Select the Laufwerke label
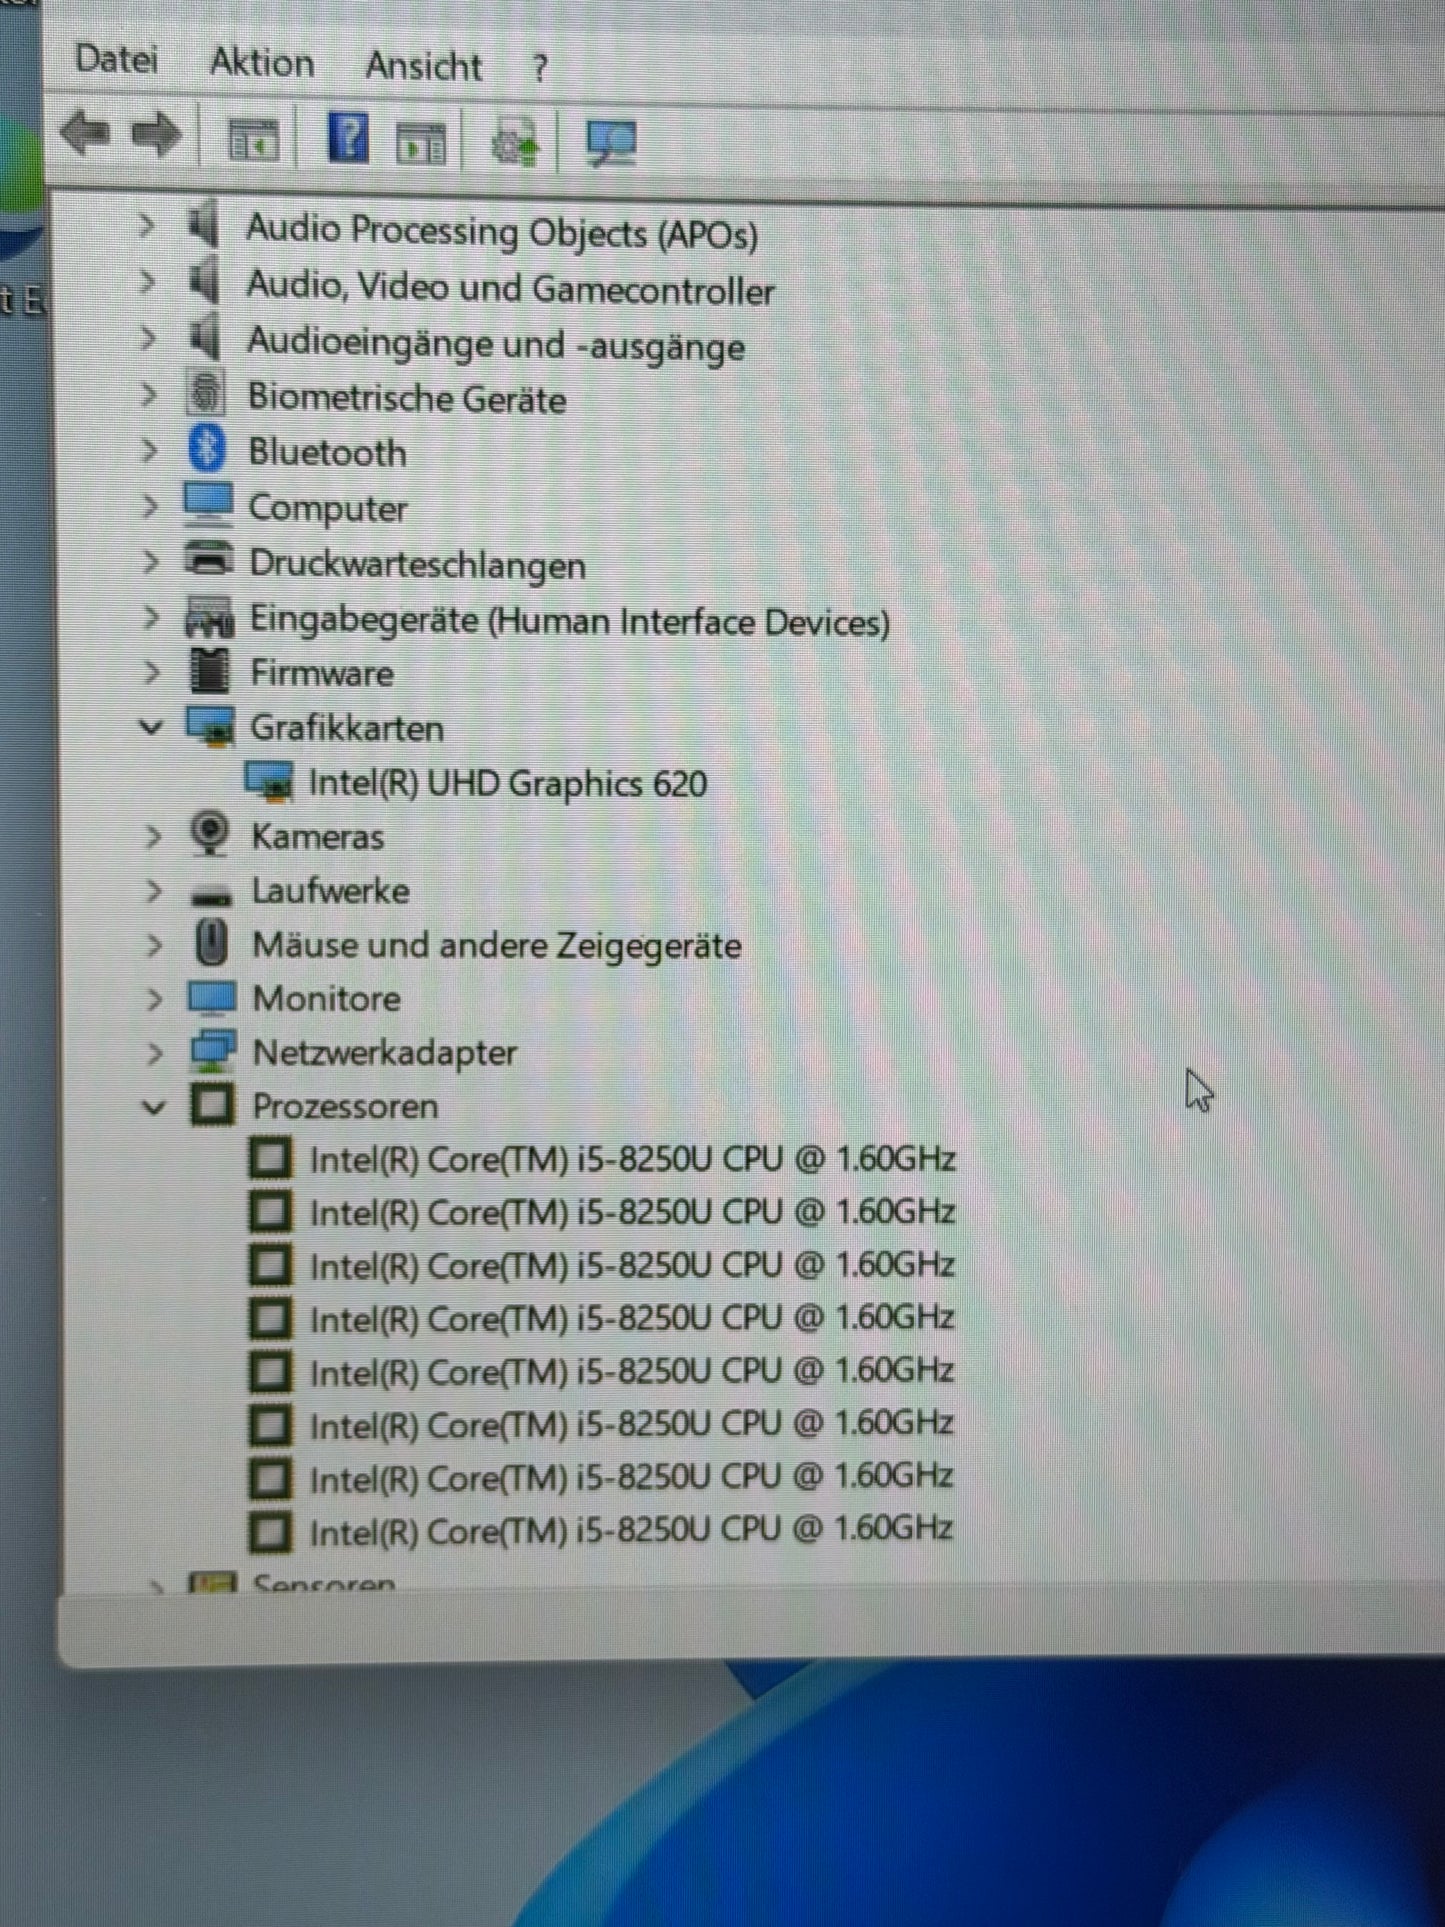This screenshot has width=1445, height=1927. click(x=330, y=890)
